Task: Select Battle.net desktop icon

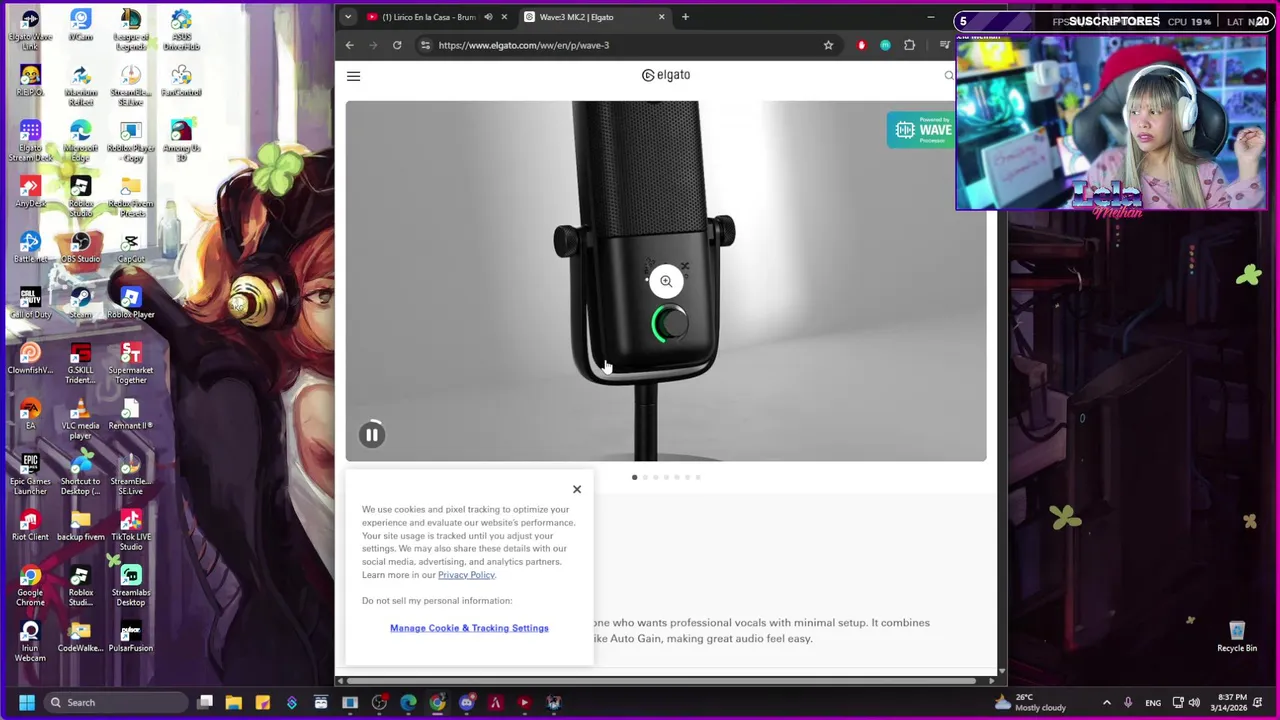Action: point(30,248)
